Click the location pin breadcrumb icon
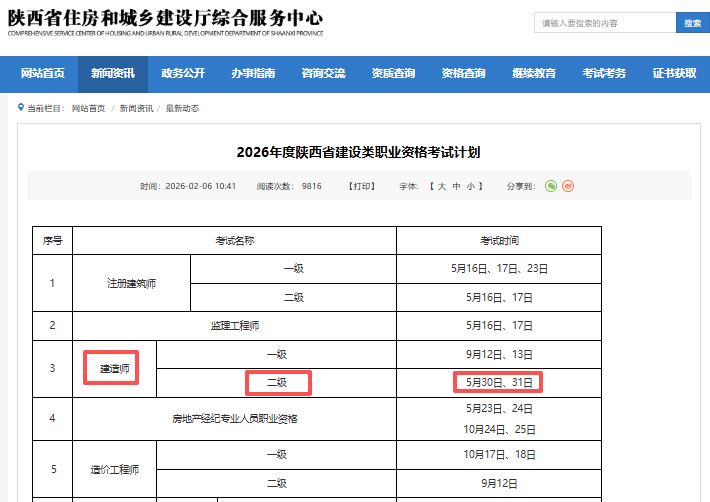 20,107
